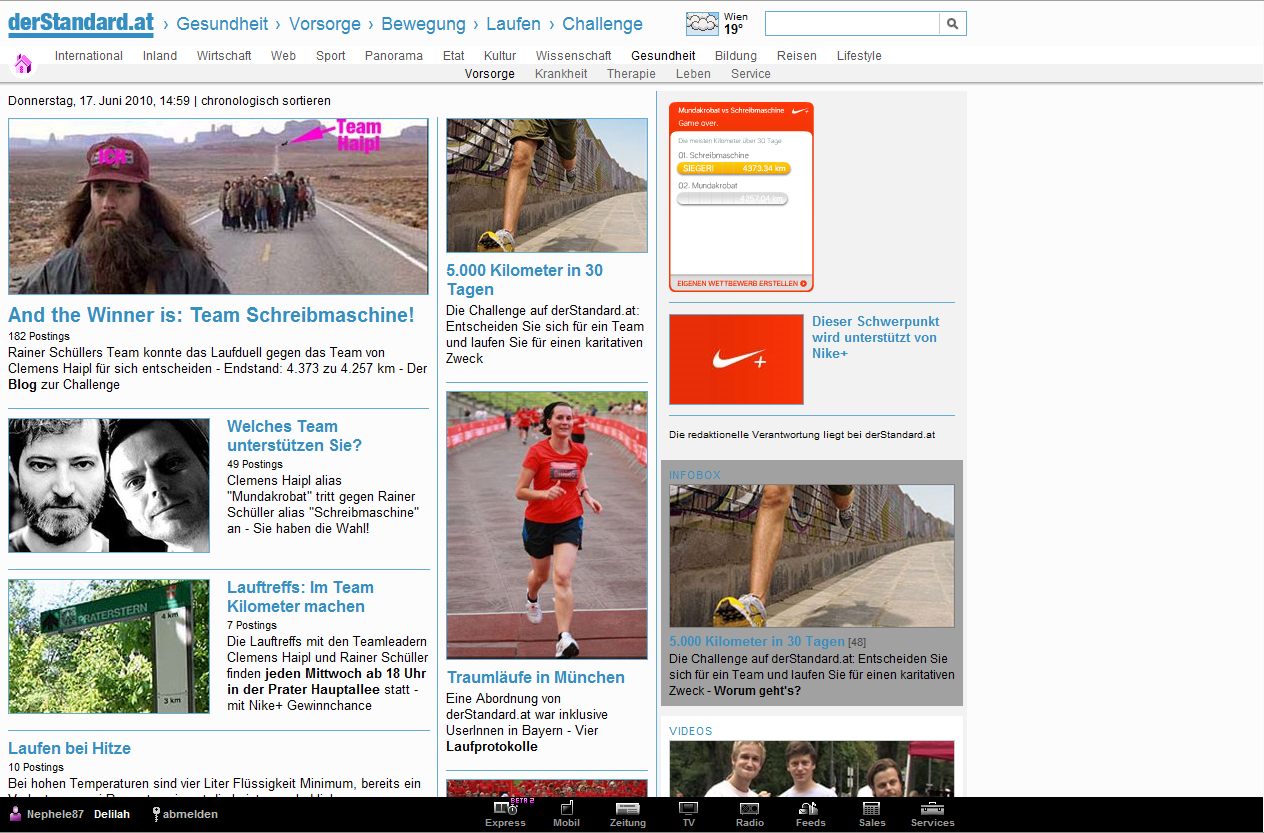The height and width of the screenshot is (833, 1264).
Task: Open TV in the bottom bar
Action: [688, 815]
